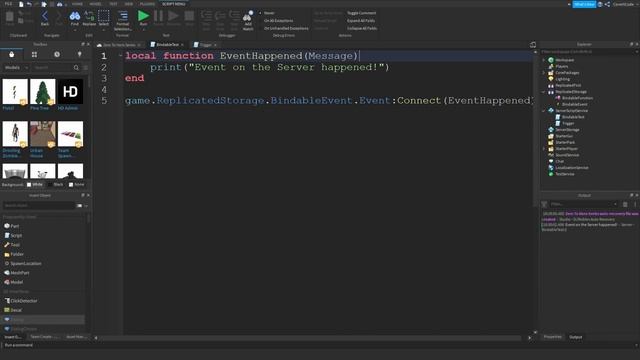Expand the Workspace node
Viewport: 640px width, 360px height.
[544, 60]
